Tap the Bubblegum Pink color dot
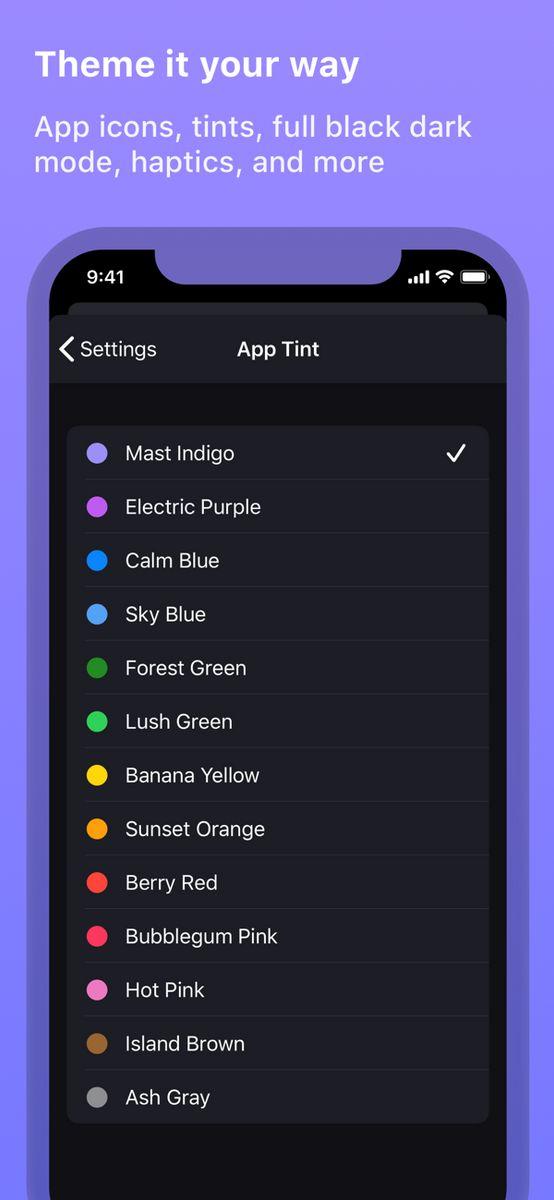Viewport: 554px width, 1200px height. coord(97,937)
